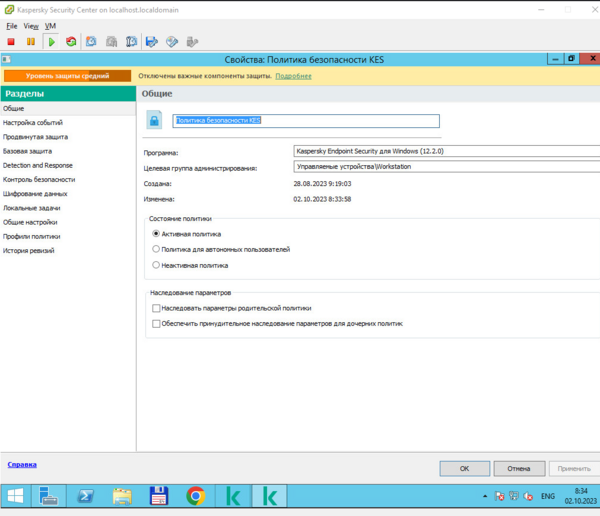Image resolution: width=600 pixels, height=516 pixels.
Task: Click the blue floppy send icon in toolbar
Action: point(152,41)
